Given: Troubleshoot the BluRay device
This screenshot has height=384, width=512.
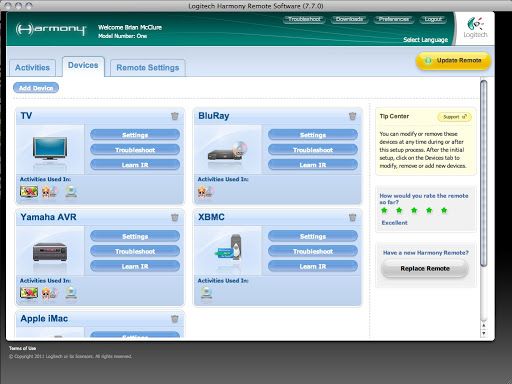Looking at the screenshot, I should point(313,150).
